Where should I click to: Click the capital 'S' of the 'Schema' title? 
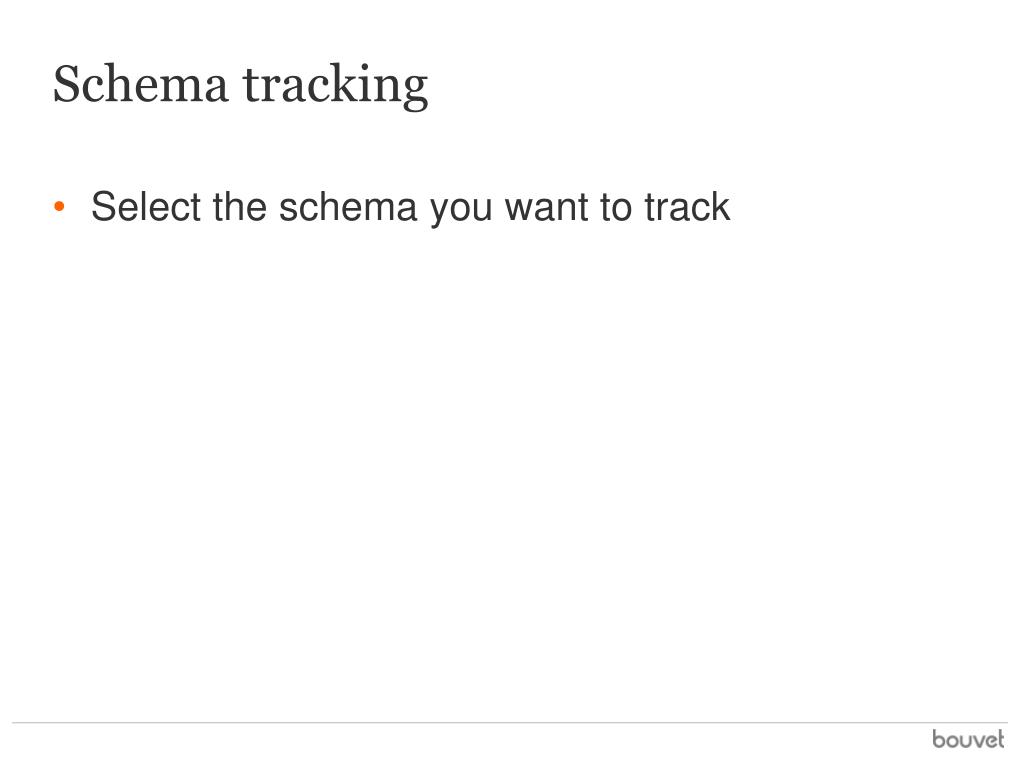click(x=66, y=84)
